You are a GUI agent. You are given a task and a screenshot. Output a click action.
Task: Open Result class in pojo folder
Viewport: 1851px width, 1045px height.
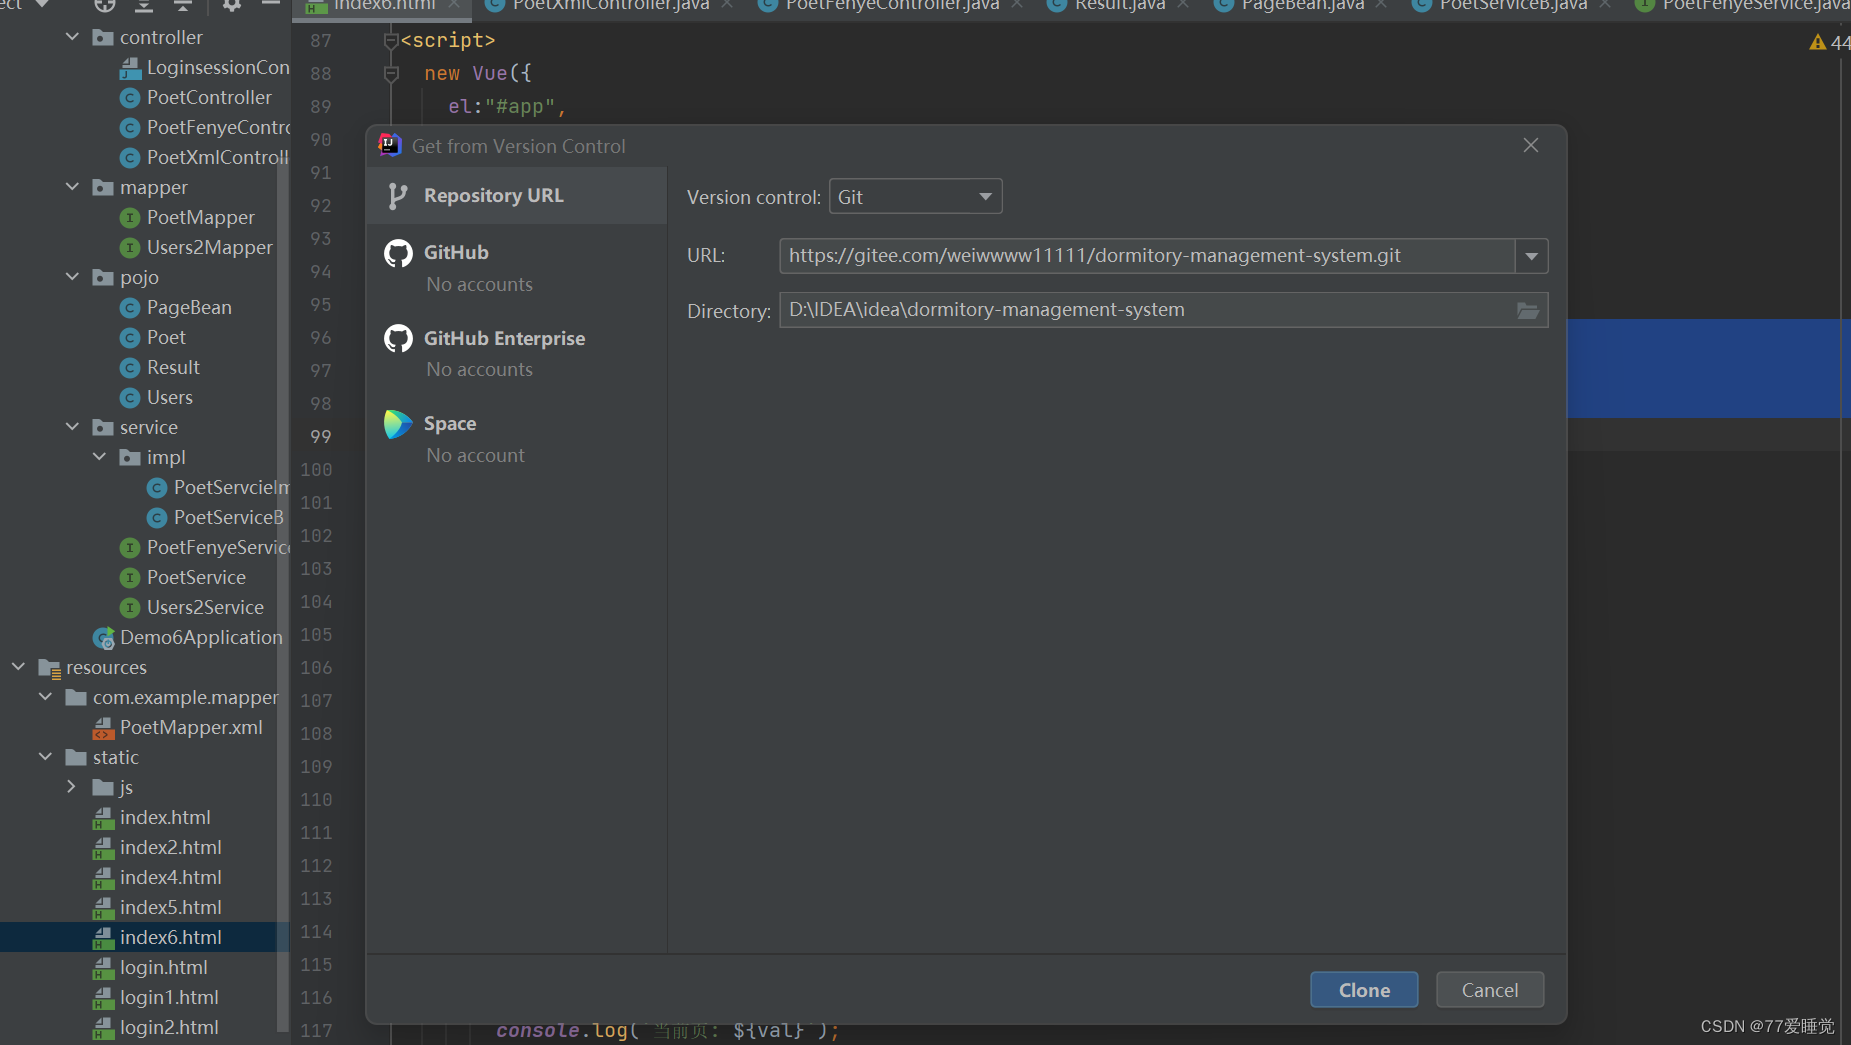click(160, 367)
